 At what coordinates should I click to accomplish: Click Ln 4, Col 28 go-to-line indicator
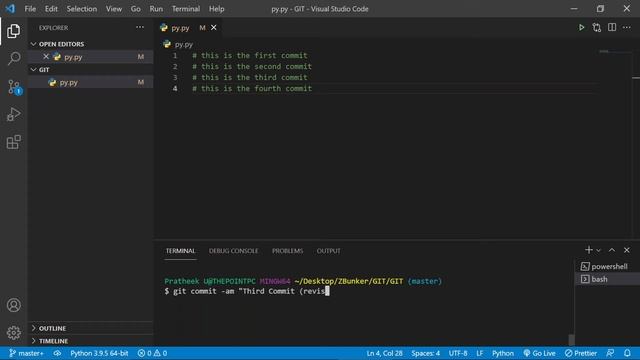(384, 353)
